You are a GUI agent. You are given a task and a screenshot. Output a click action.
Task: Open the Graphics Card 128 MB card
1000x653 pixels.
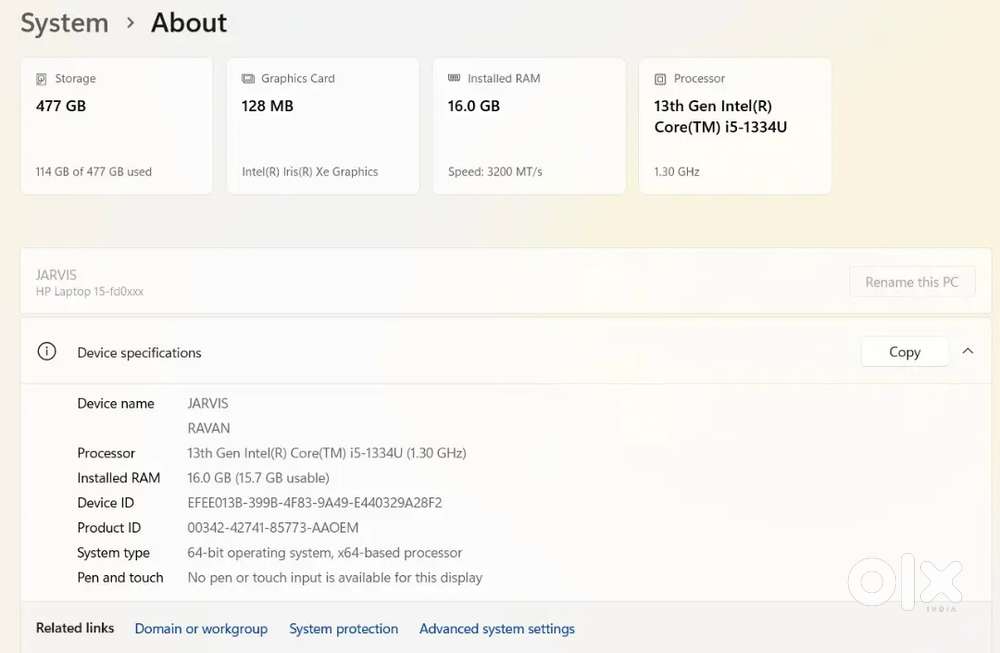tap(323, 126)
